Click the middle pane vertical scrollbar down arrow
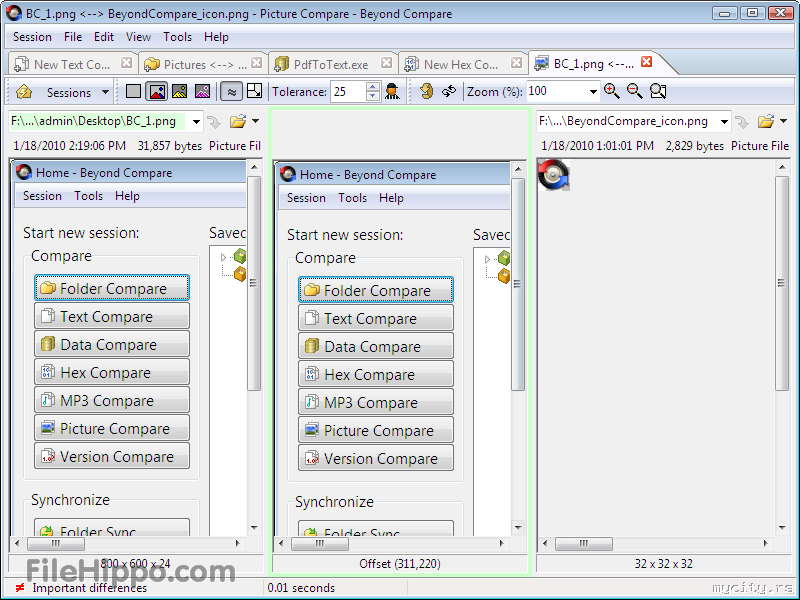This screenshot has width=800, height=600. (518, 528)
